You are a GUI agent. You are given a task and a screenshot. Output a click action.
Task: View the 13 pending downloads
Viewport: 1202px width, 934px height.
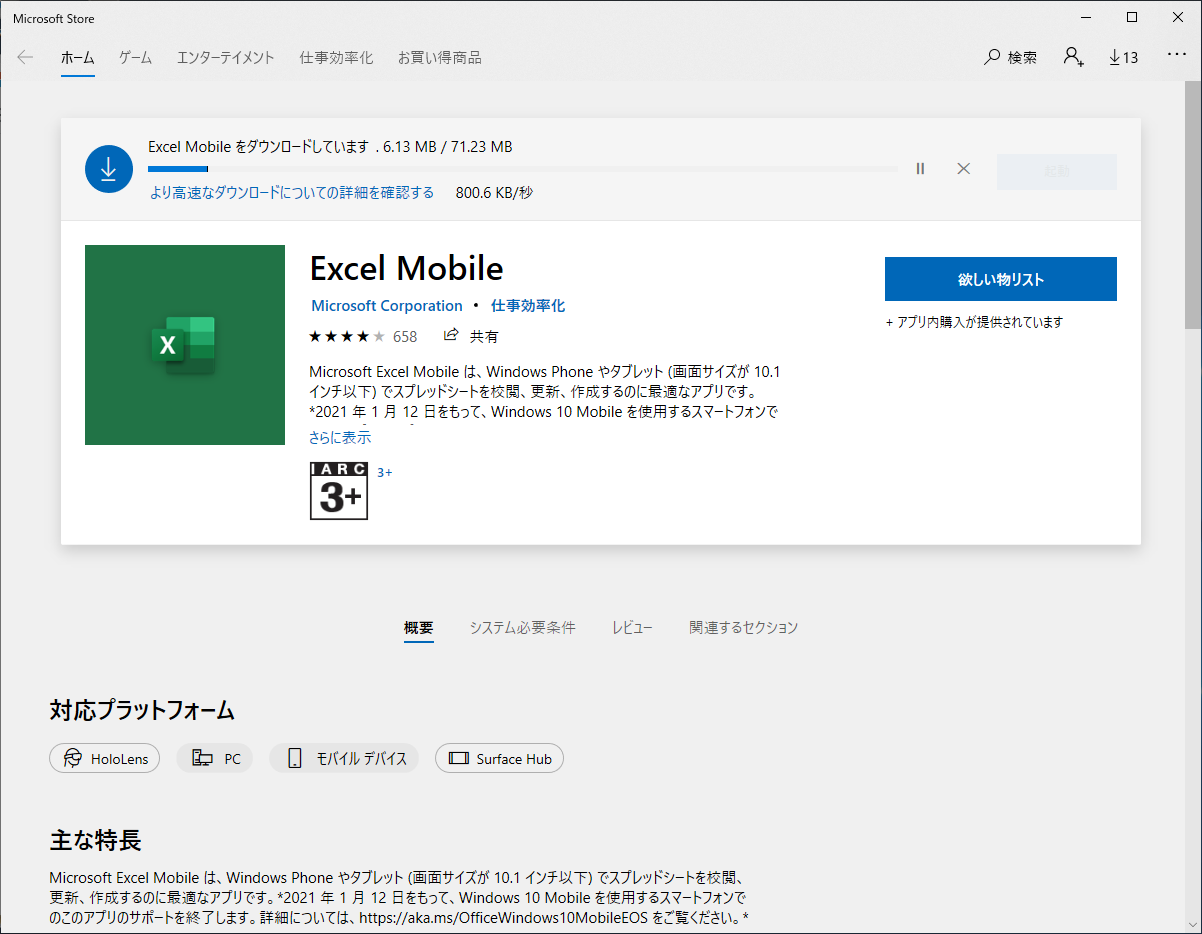click(x=1122, y=57)
